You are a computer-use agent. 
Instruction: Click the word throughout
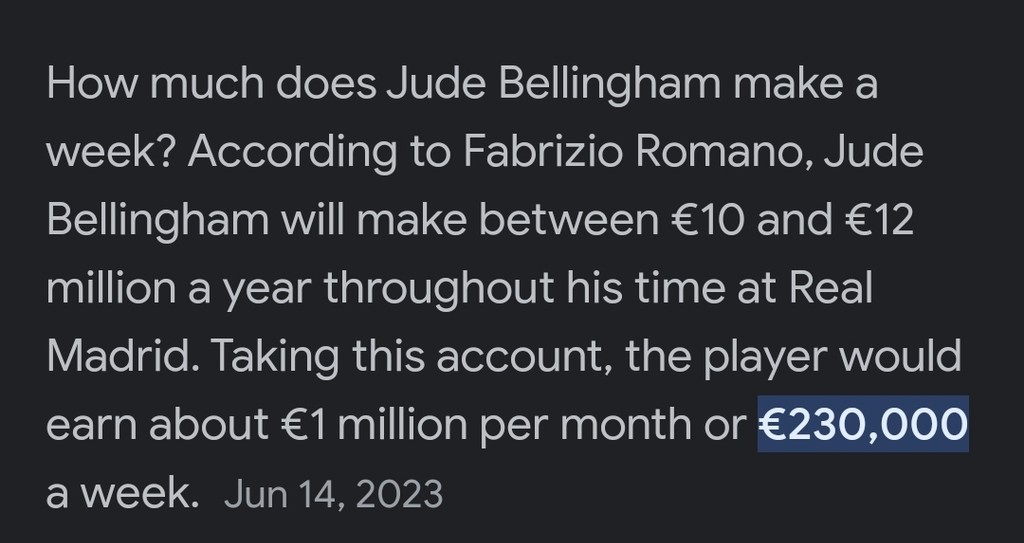[x=438, y=289]
